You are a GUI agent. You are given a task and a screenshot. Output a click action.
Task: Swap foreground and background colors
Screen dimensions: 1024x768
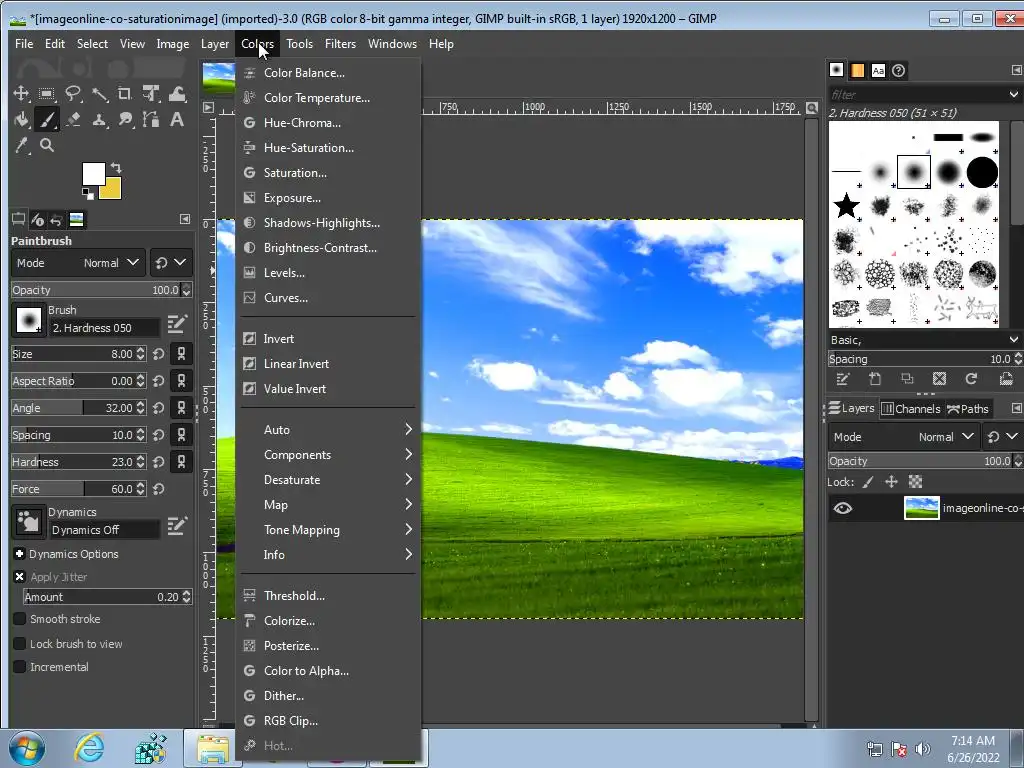pos(116,167)
